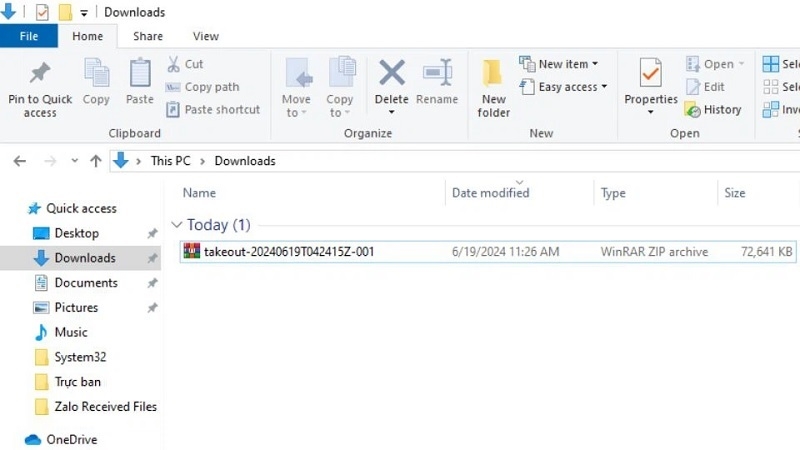800x450 pixels.
Task: Click the Paste icon in ribbon
Action: [x=140, y=74]
